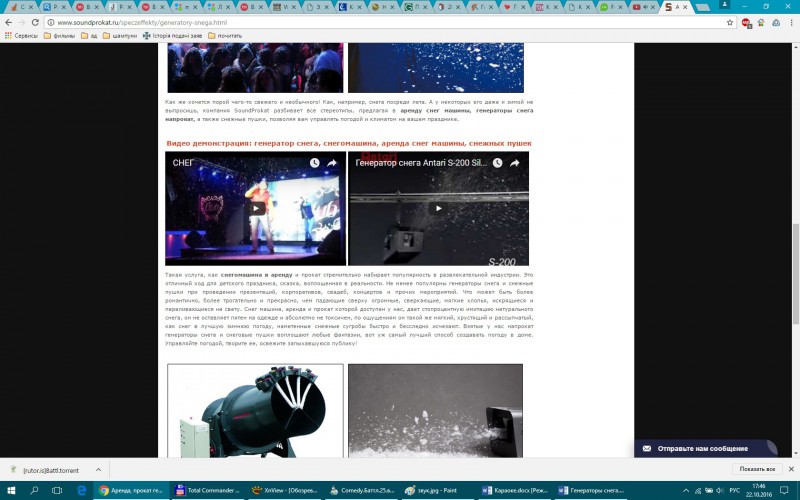This screenshot has height=500, width=800.
Task: Open the шампуни bookmarks folder
Action: [x=120, y=36]
